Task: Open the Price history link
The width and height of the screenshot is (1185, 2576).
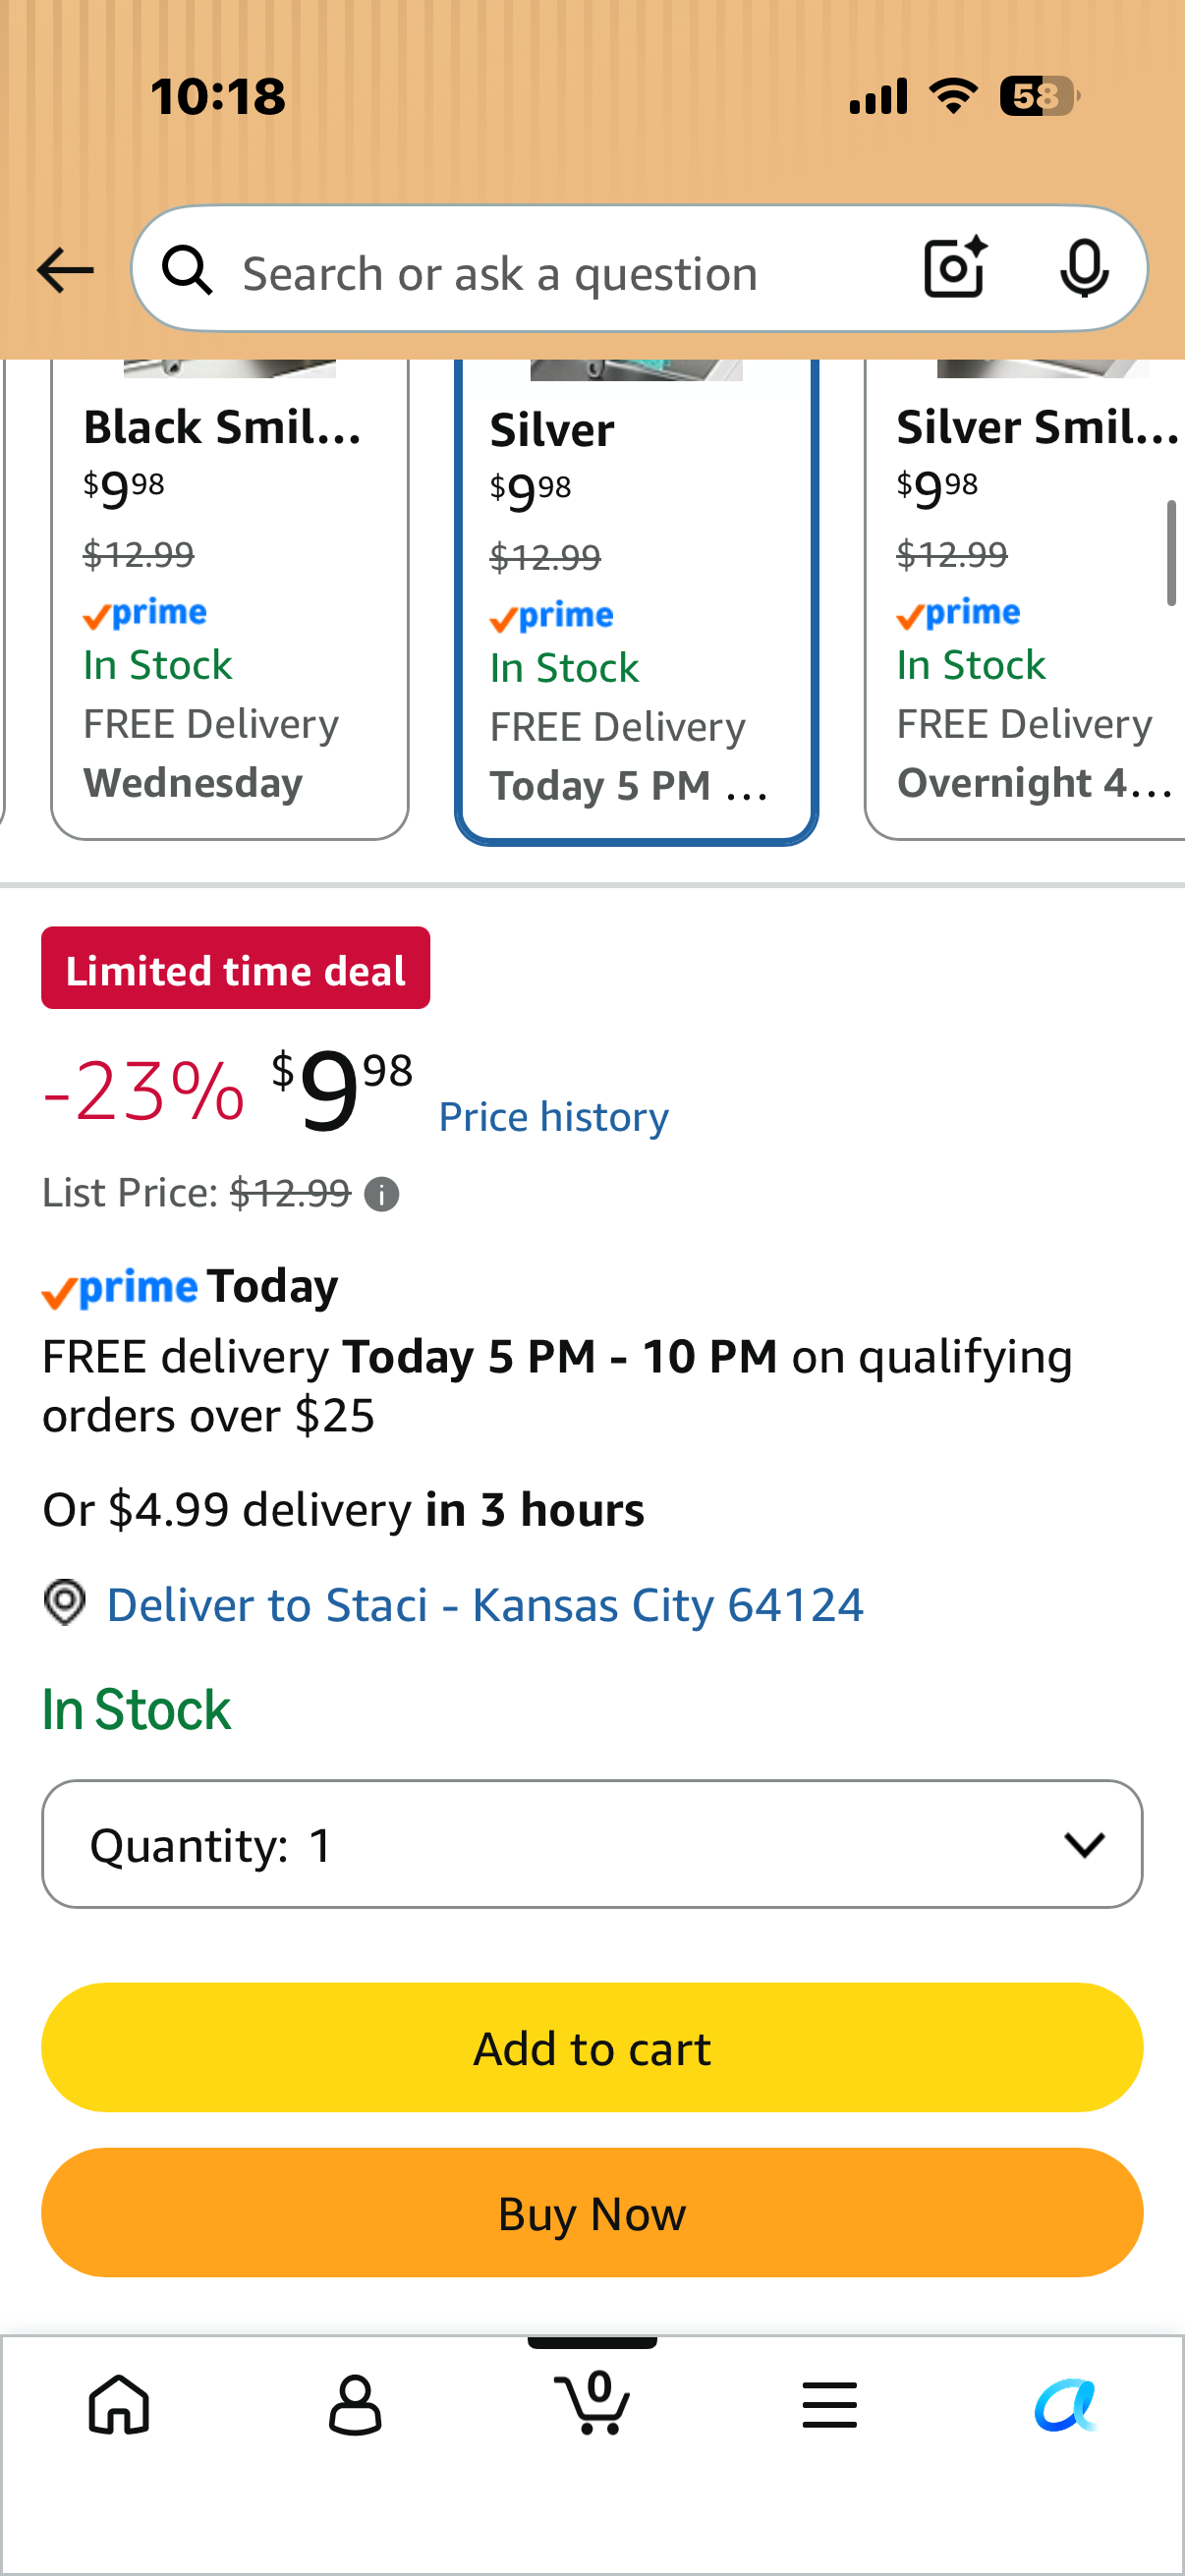Action: tap(554, 1116)
